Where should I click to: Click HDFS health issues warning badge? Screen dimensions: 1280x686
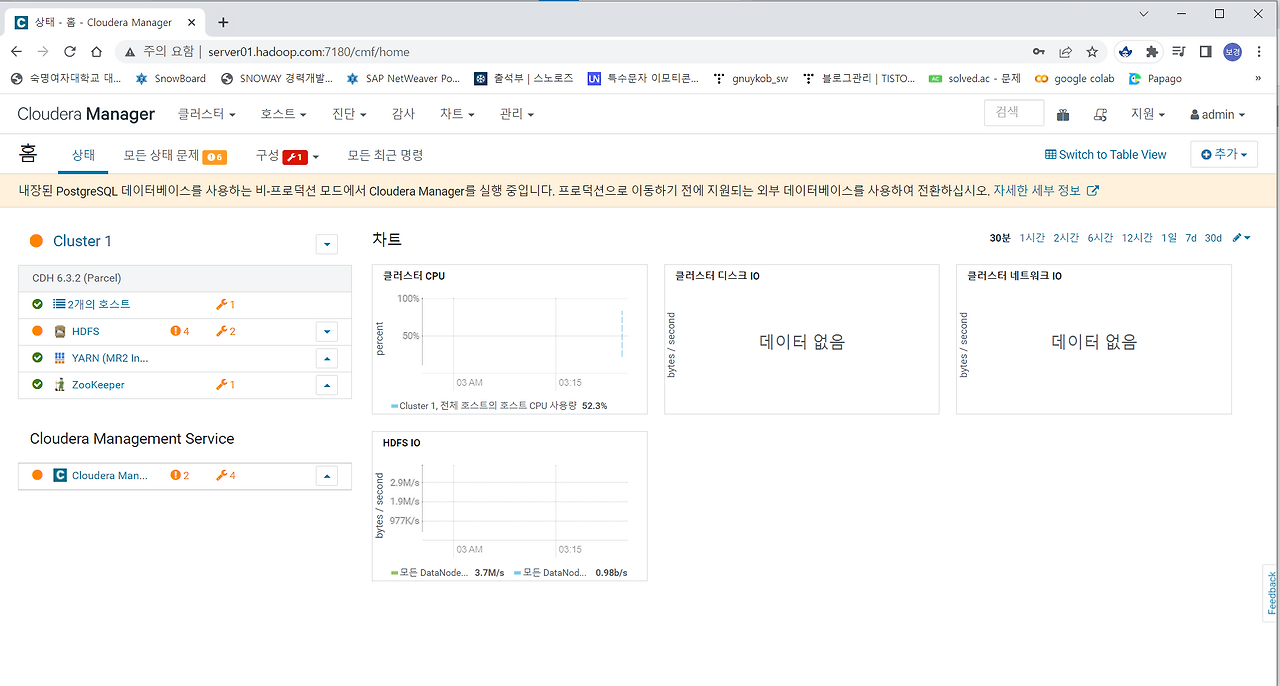[x=180, y=331]
